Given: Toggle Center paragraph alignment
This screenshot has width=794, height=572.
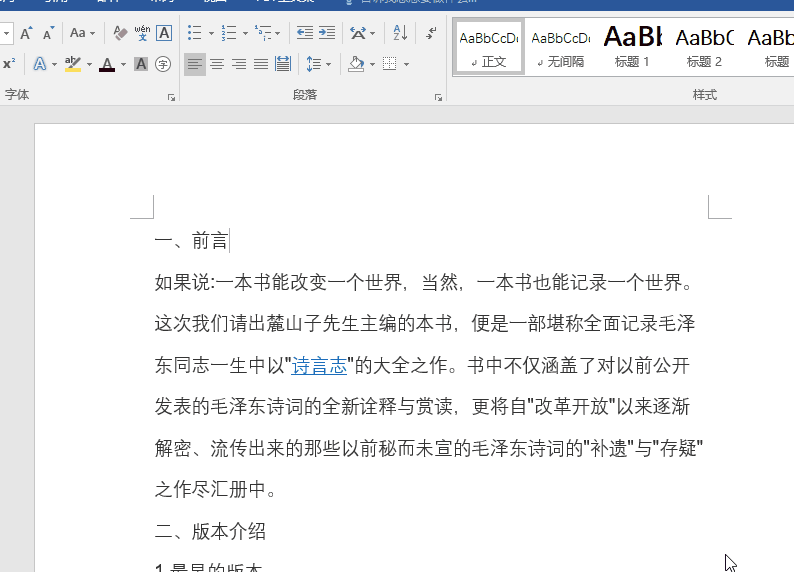Looking at the screenshot, I should tap(216, 65).
